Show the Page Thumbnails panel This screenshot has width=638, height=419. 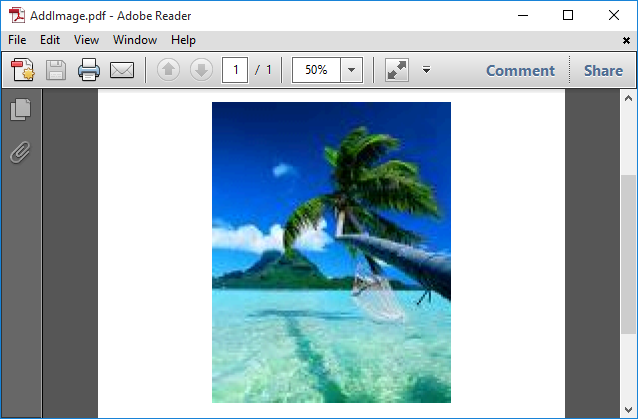[x=20, y=109]
